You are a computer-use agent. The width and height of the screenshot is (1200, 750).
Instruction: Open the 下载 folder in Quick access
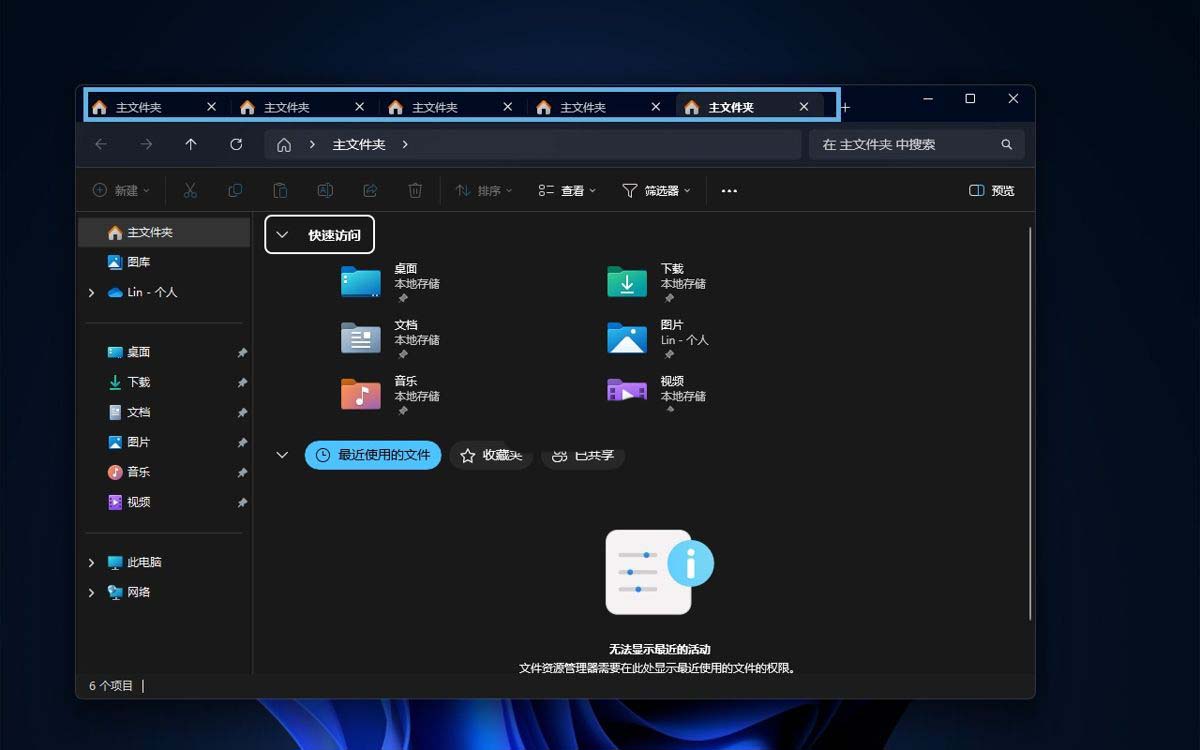click(657, 283)
